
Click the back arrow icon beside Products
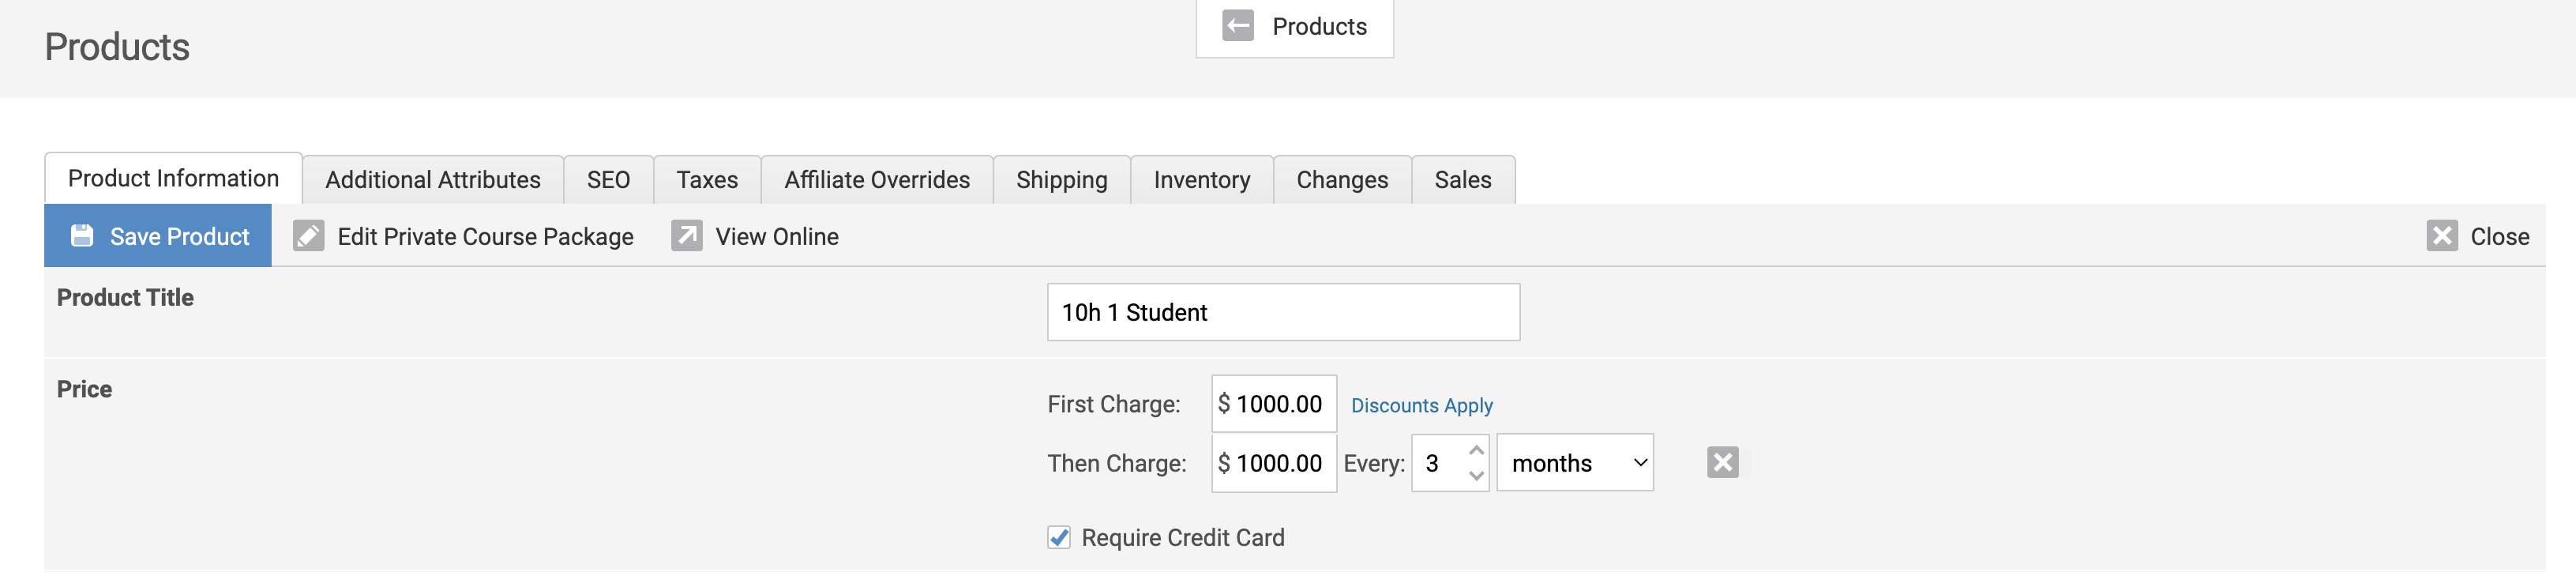tap(1237, 26)
